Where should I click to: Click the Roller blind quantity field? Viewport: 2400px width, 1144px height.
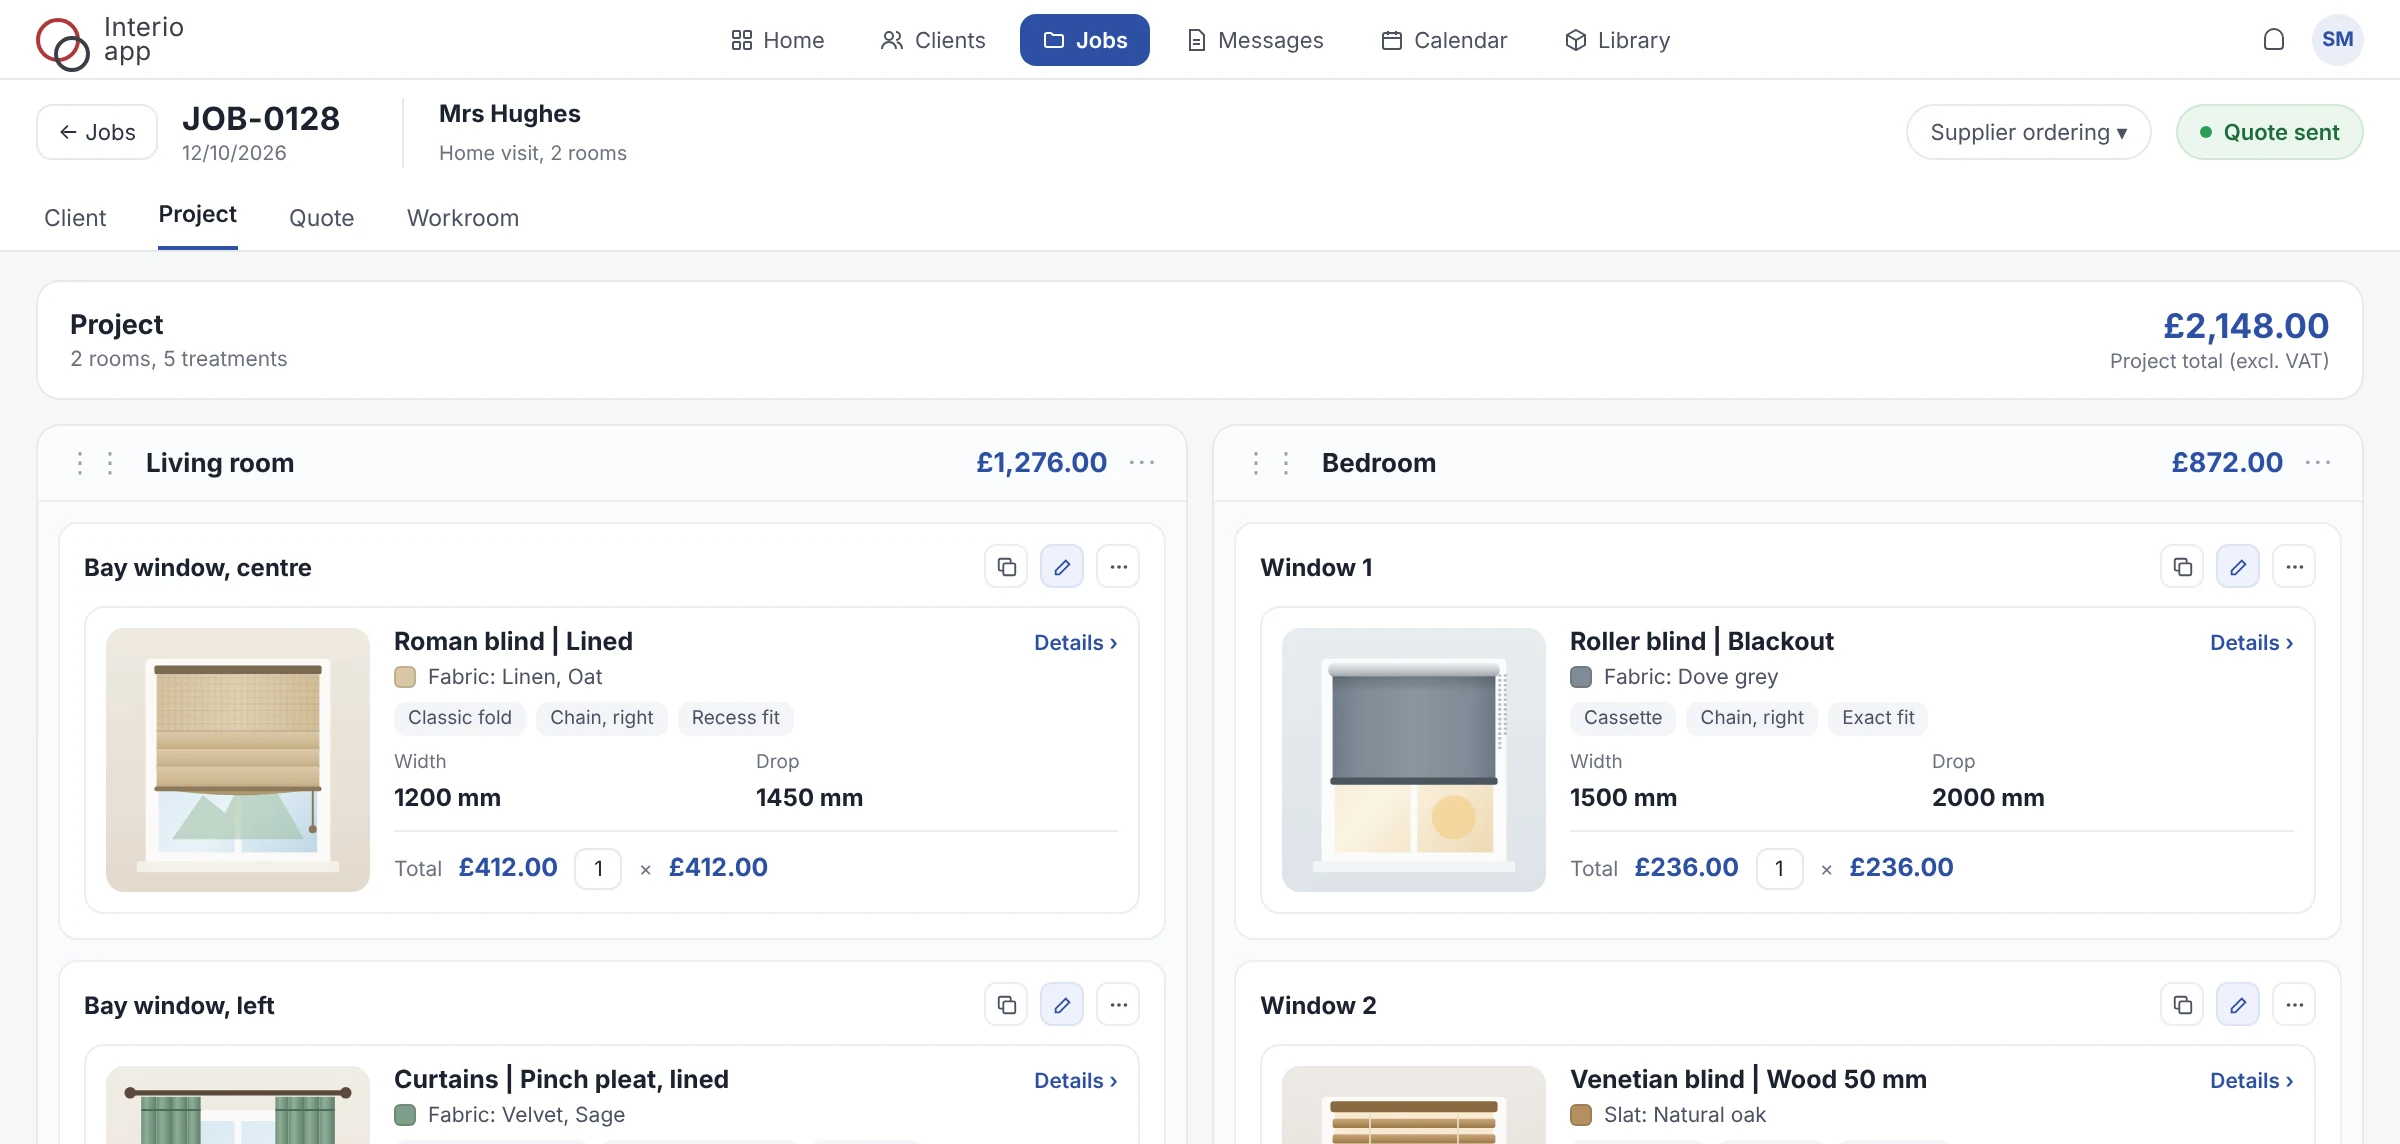1779,868
